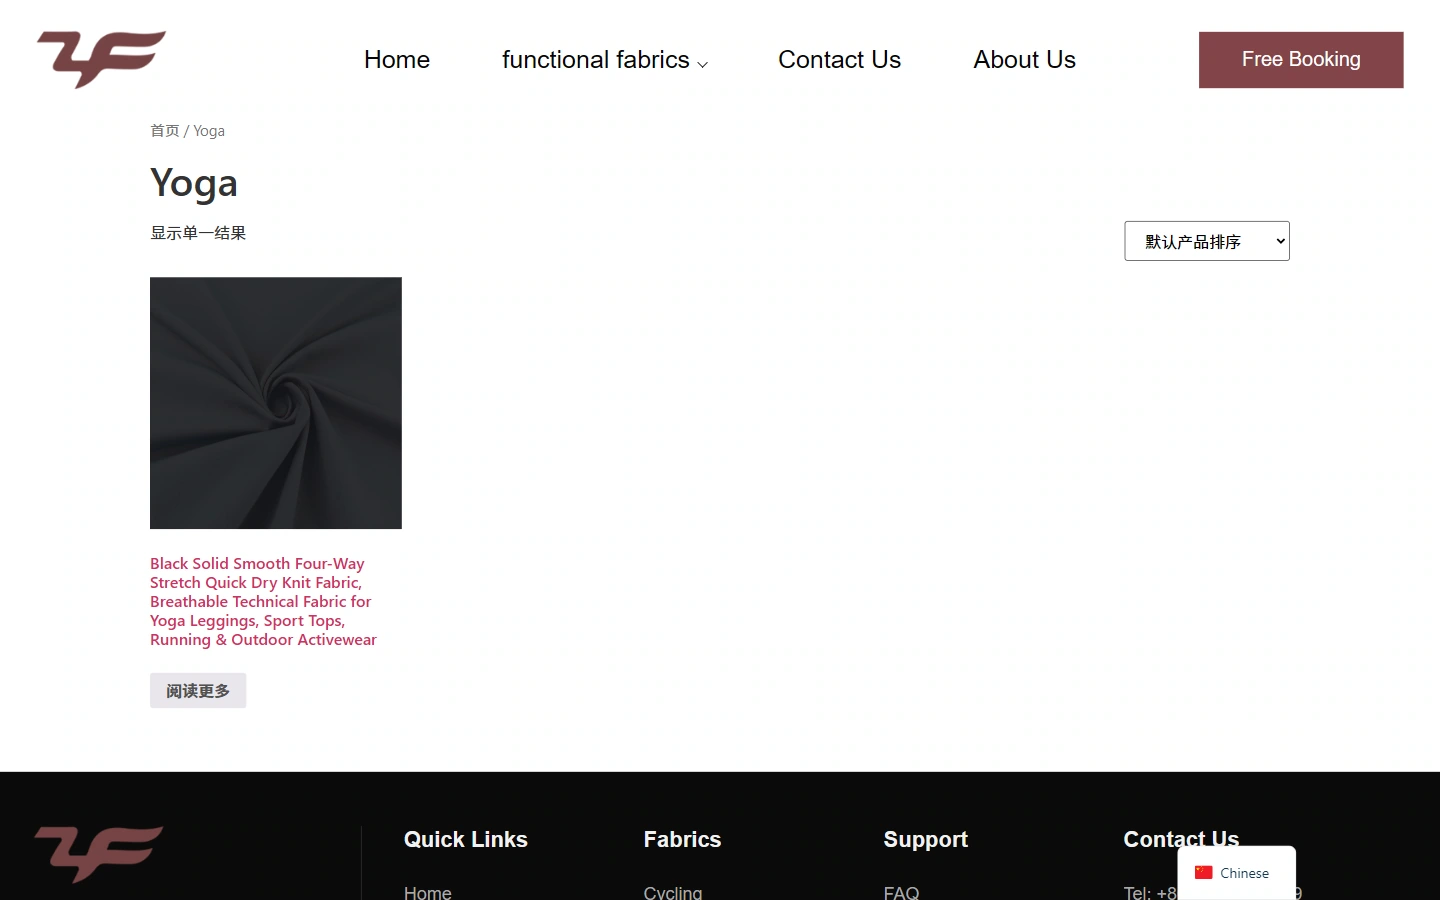Open the black fabric product thumbnail
Image resolution: width=1440 pixels, height=900 pixels.
click(276, 403)
